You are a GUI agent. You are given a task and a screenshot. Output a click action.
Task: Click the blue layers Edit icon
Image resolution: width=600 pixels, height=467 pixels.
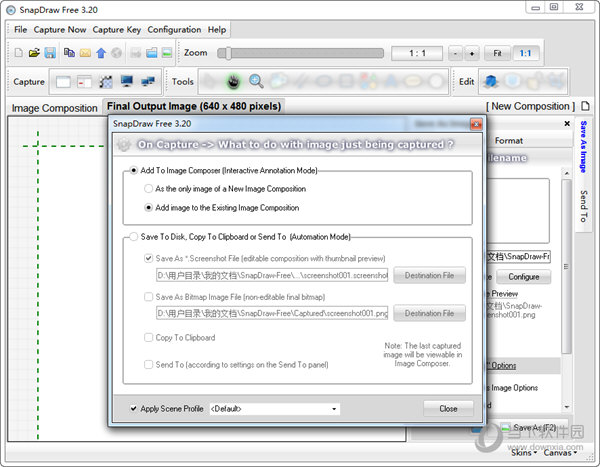click(491, 81)
